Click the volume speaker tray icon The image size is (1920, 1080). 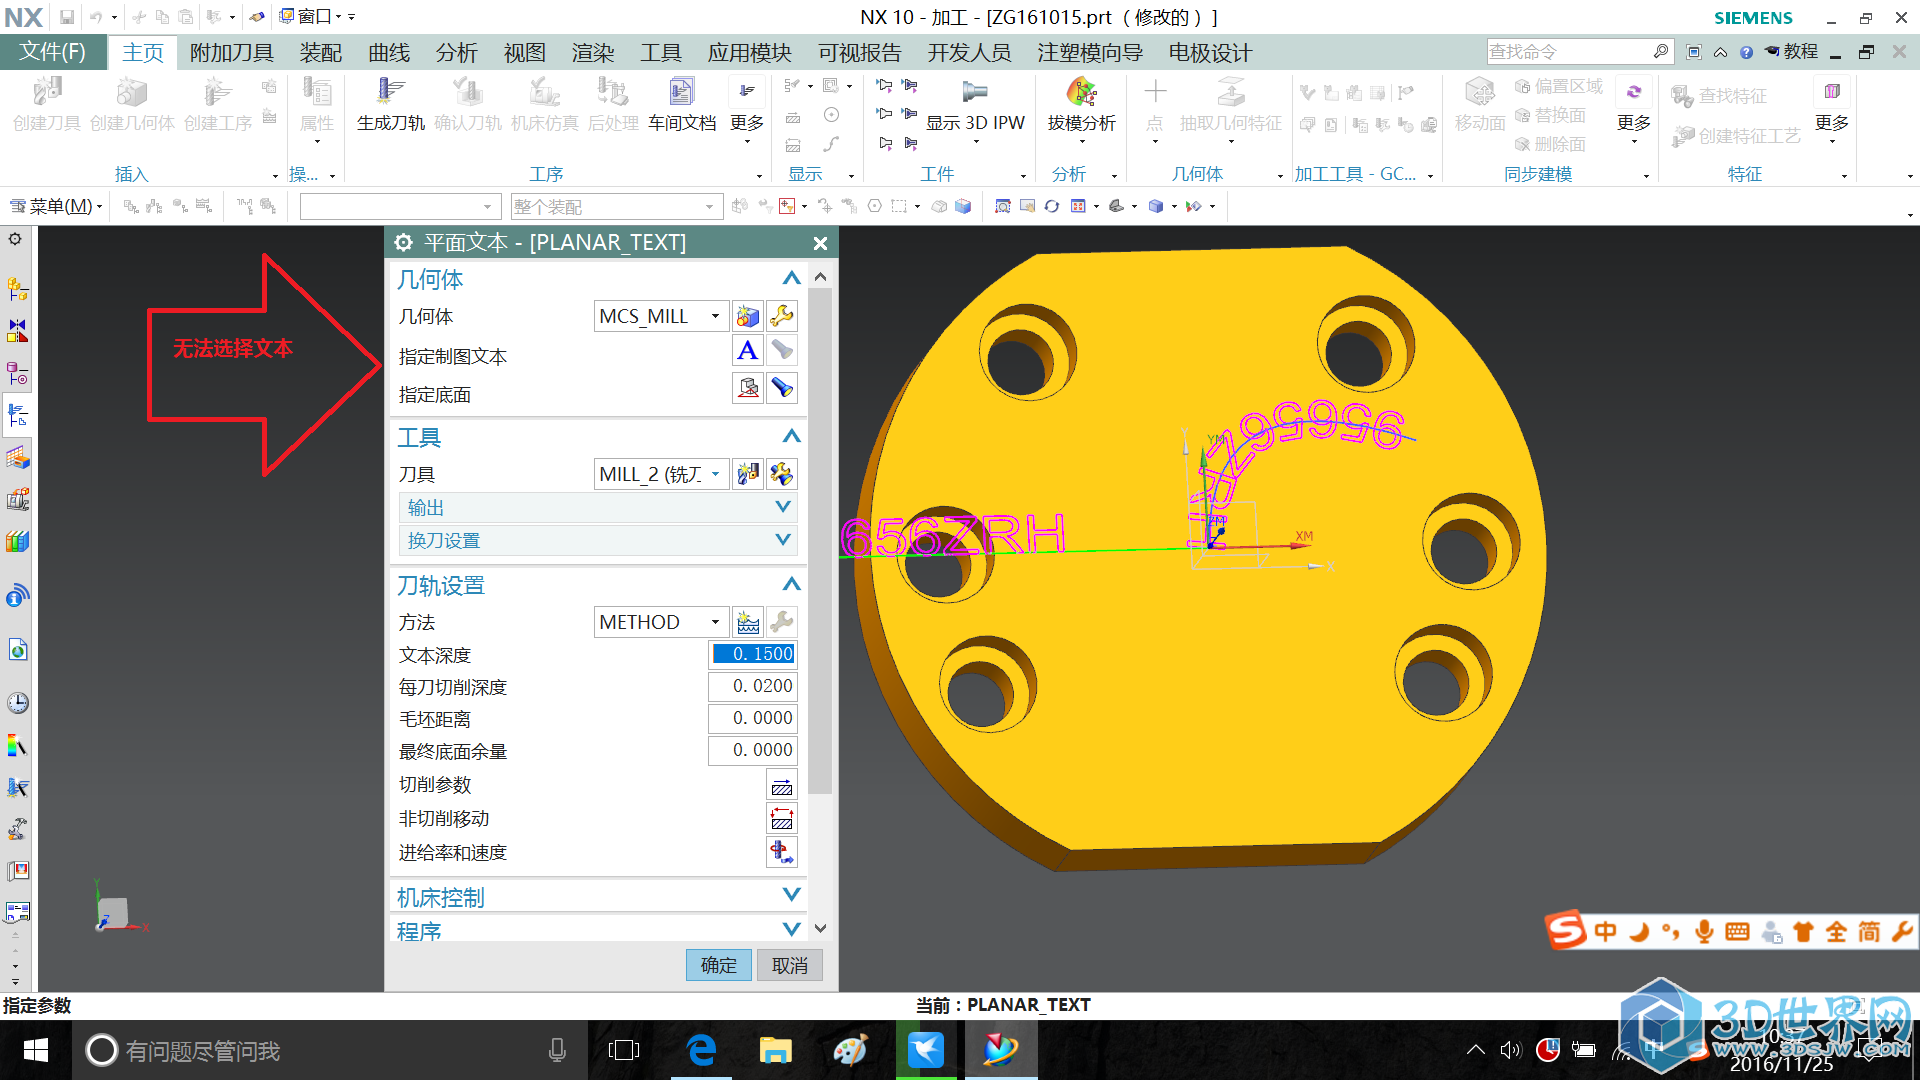pyautogui.click(x=1509, y=1050)
